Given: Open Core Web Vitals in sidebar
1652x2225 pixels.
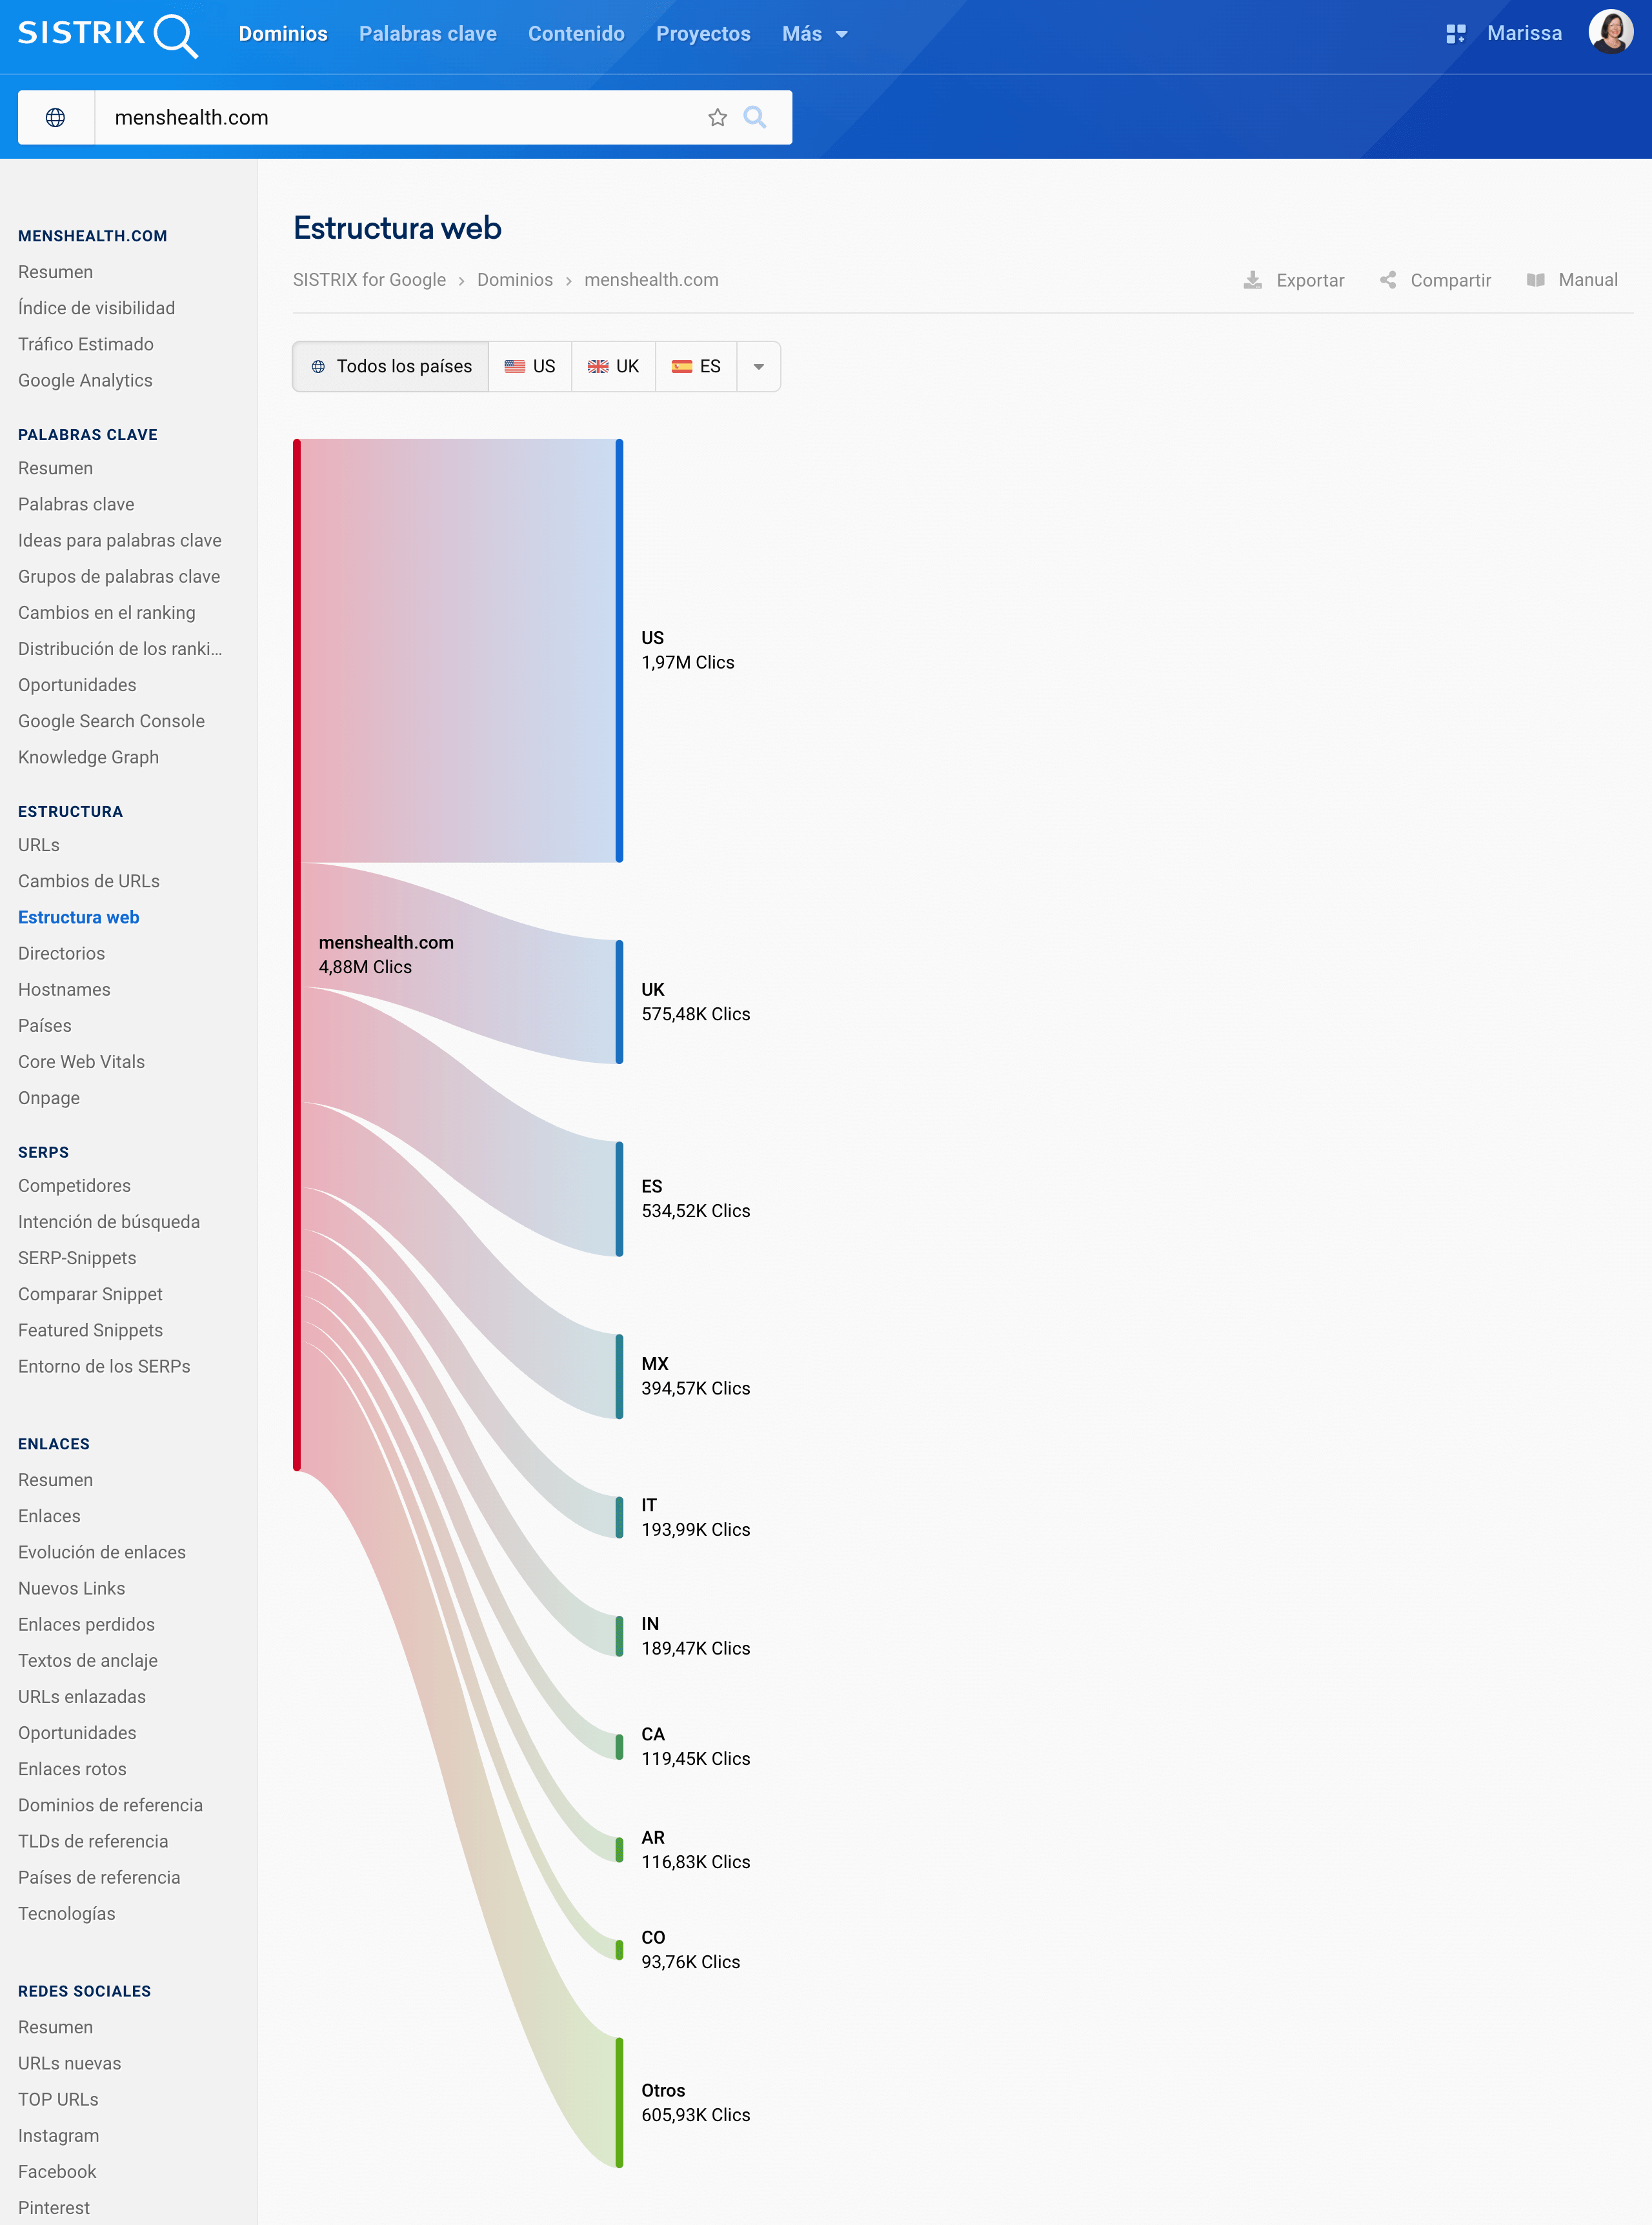Looking at the screenshot, I should point(81,1062).
